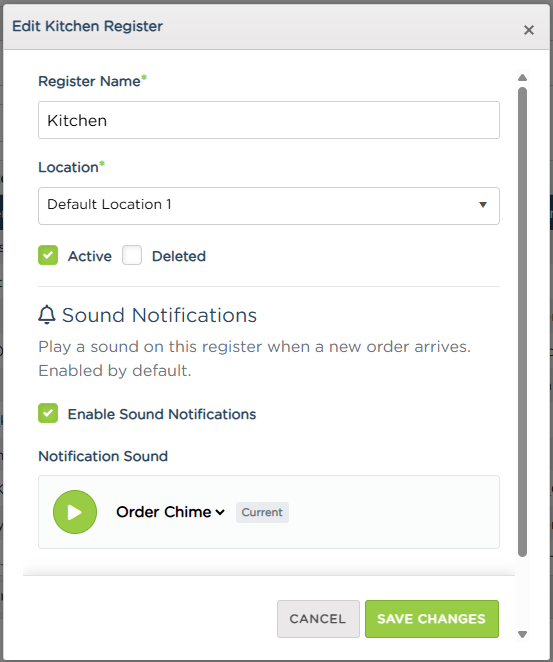Click the Location dropdown triangle arrow
553x662 pixels.
click(483, 205)
